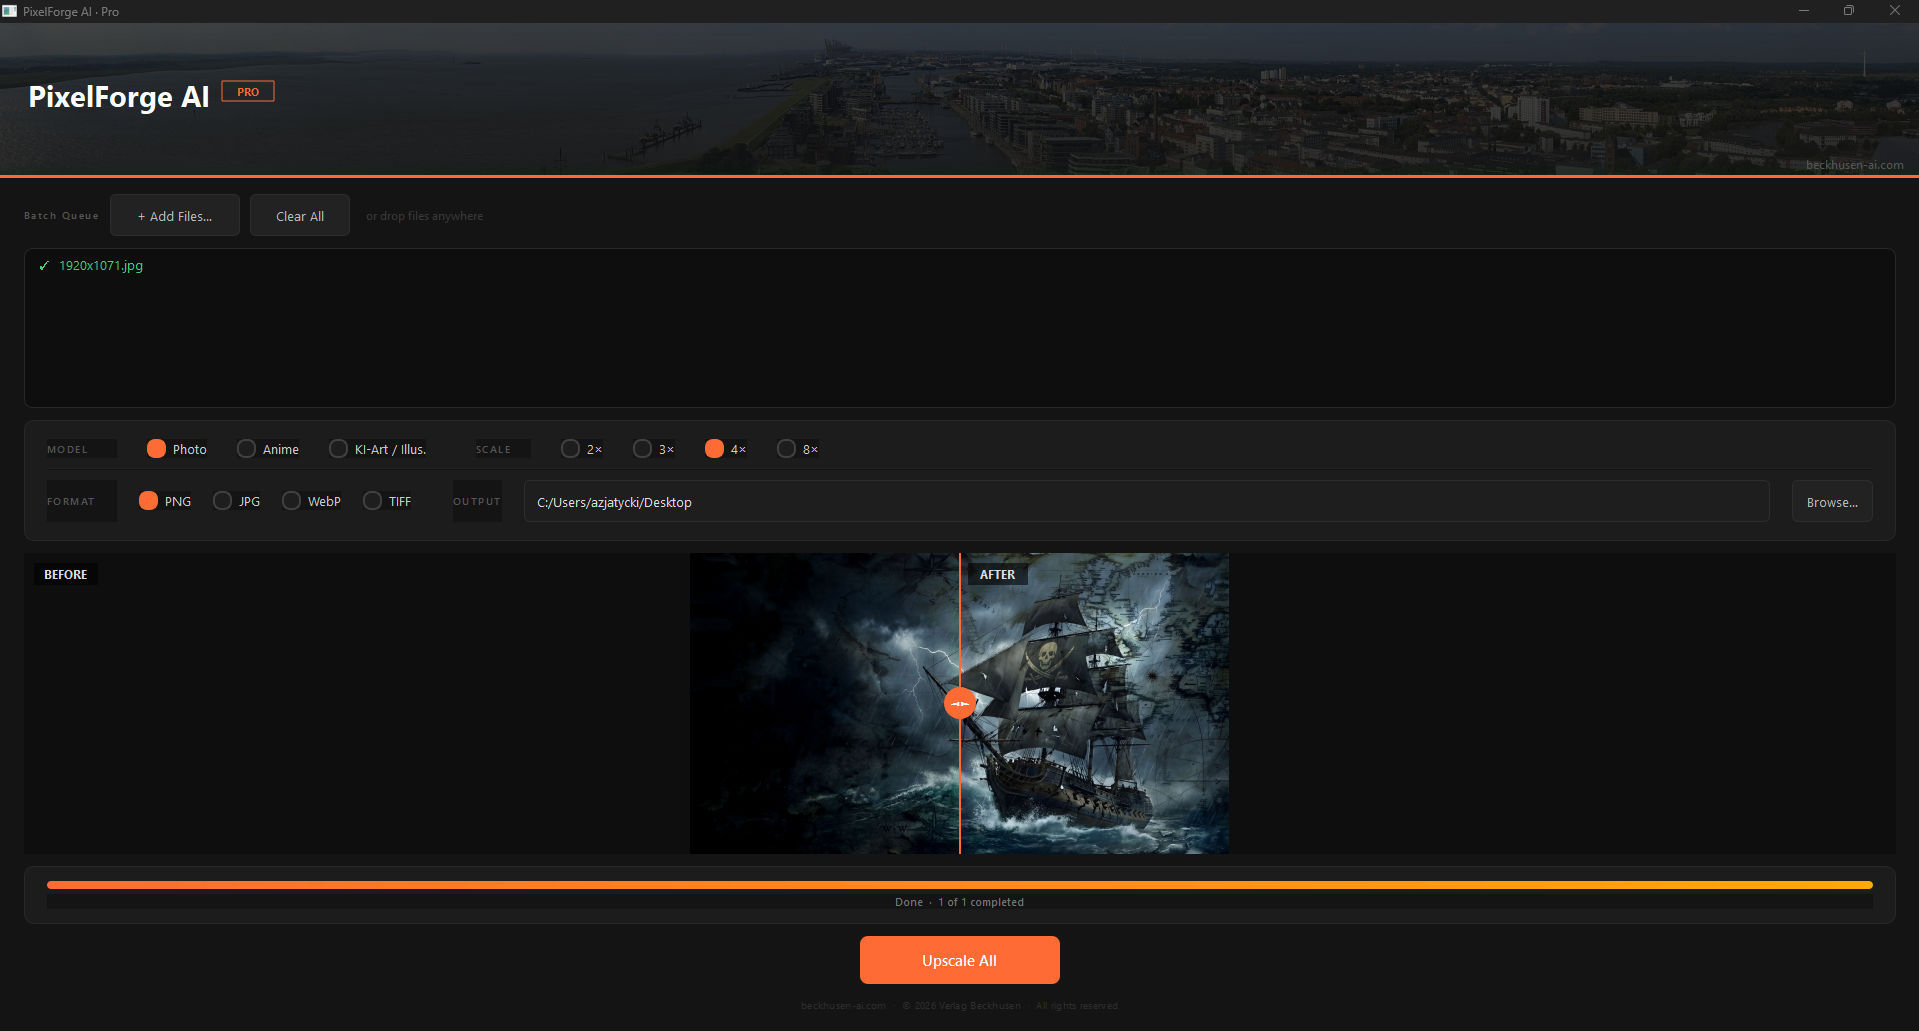Image resolution: width=1919 pixels, height=1031 pixels.
Task: Set scale to 3×
Action: tap(654, 449)
